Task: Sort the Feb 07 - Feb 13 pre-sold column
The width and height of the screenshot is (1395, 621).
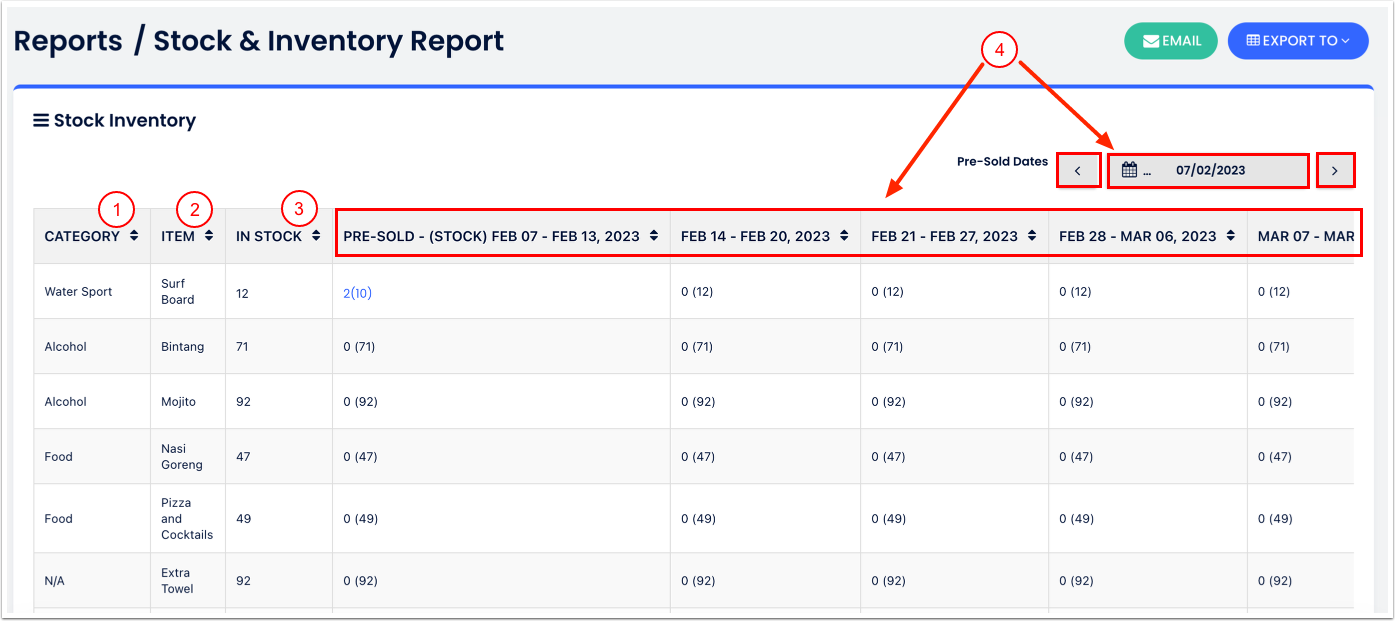Action: tap(653, 236)
